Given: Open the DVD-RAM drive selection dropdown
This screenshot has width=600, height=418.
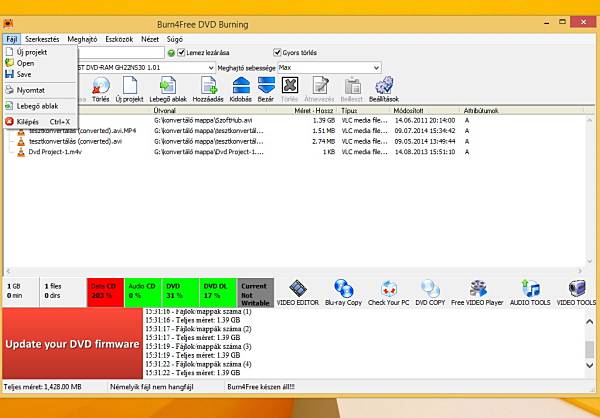Looking at the screenshot, I should 211,68.
